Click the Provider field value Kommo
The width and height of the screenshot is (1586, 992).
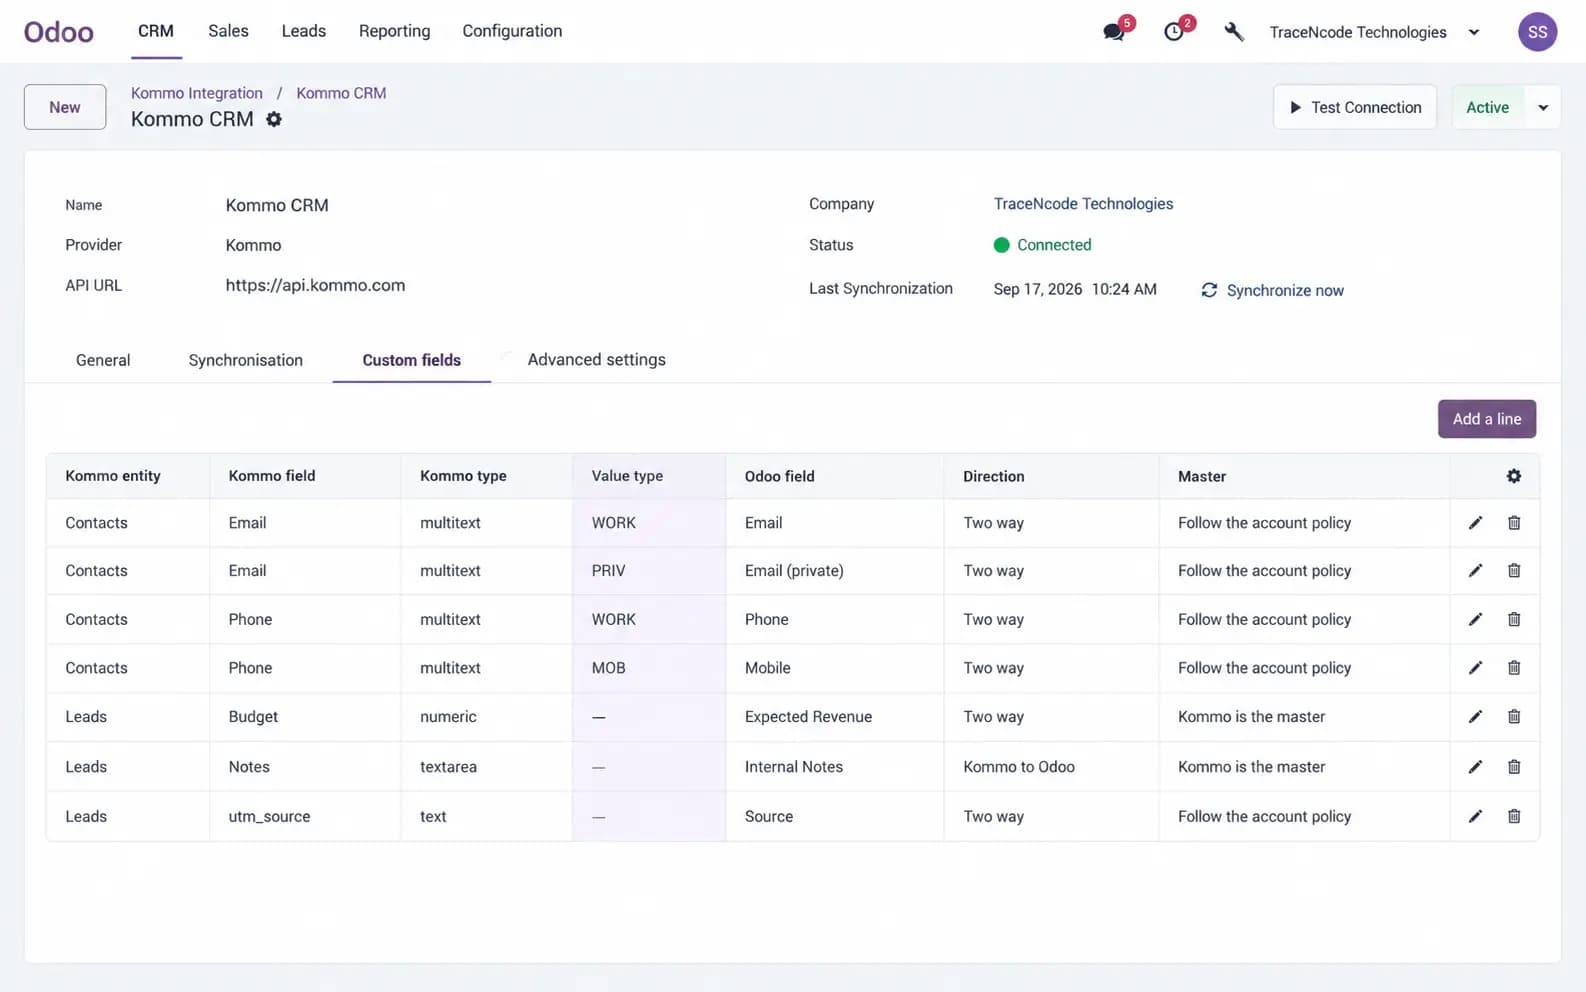click(x=253, y=245)
